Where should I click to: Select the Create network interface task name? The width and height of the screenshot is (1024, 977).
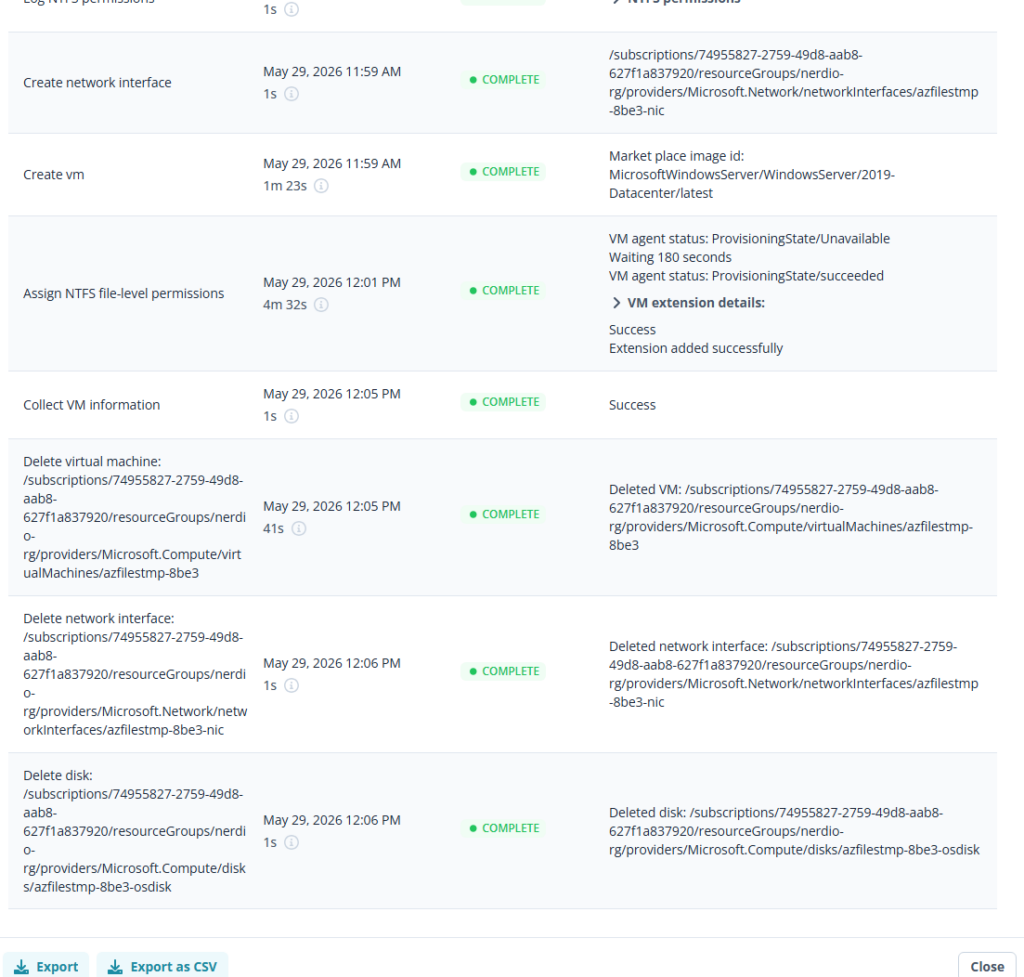[x=97, y=83]
